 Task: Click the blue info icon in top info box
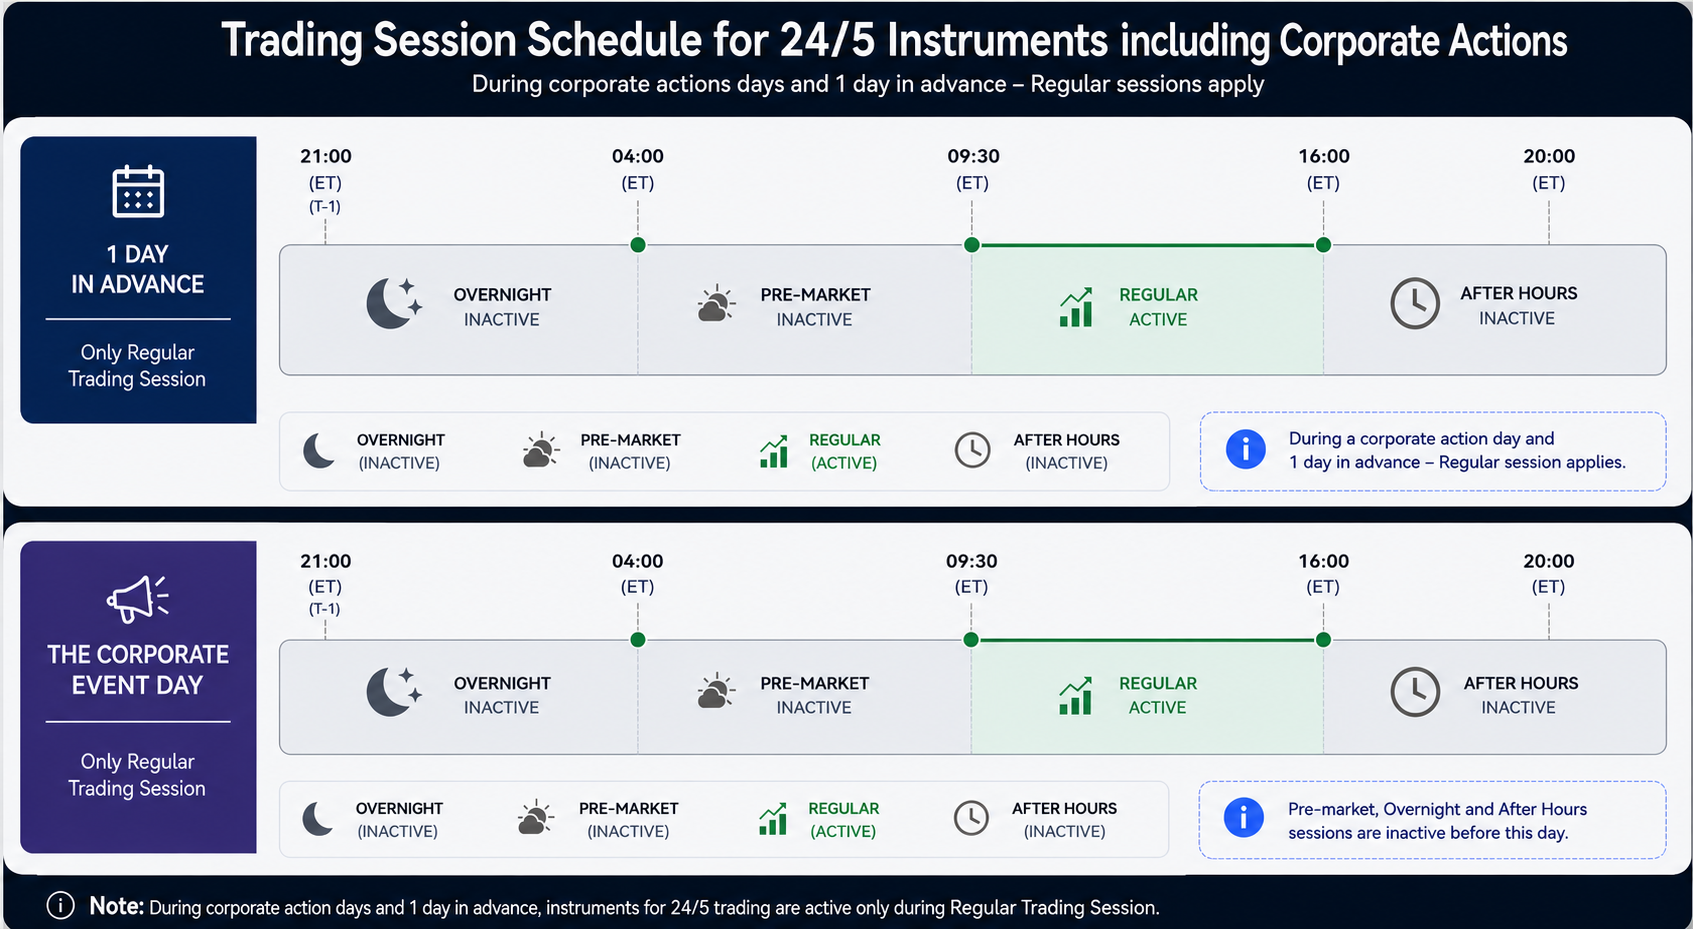(x=1245, y=450)
